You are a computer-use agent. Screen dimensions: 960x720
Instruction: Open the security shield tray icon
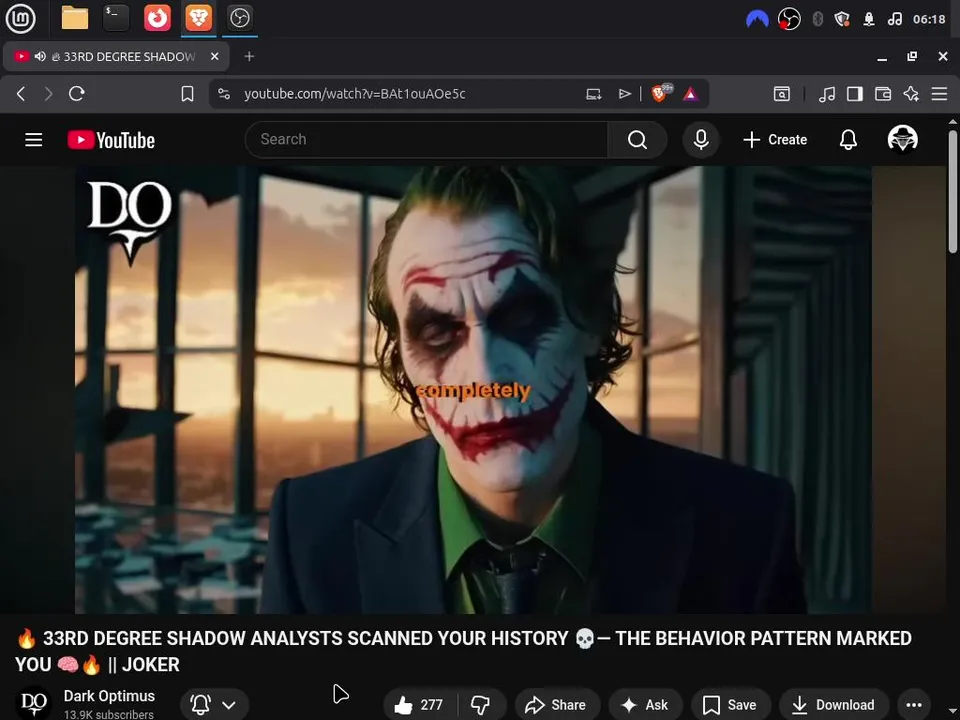click(x=842, y=19)
